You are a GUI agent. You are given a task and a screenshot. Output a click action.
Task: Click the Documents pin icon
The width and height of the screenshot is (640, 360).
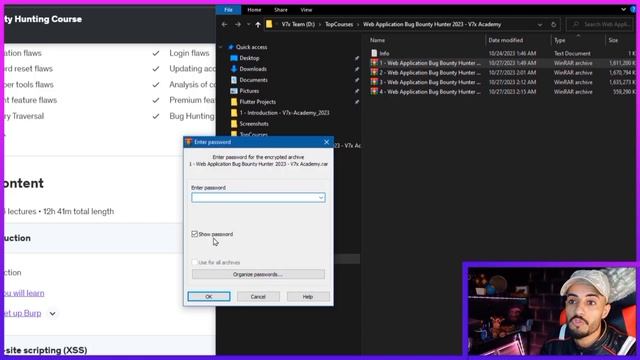[x=357, y=80]
